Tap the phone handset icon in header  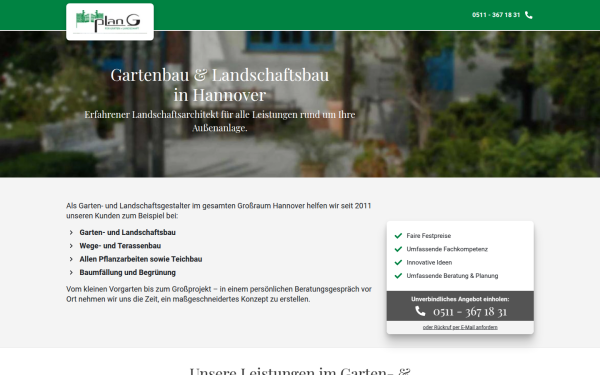[x=528, y=15]
